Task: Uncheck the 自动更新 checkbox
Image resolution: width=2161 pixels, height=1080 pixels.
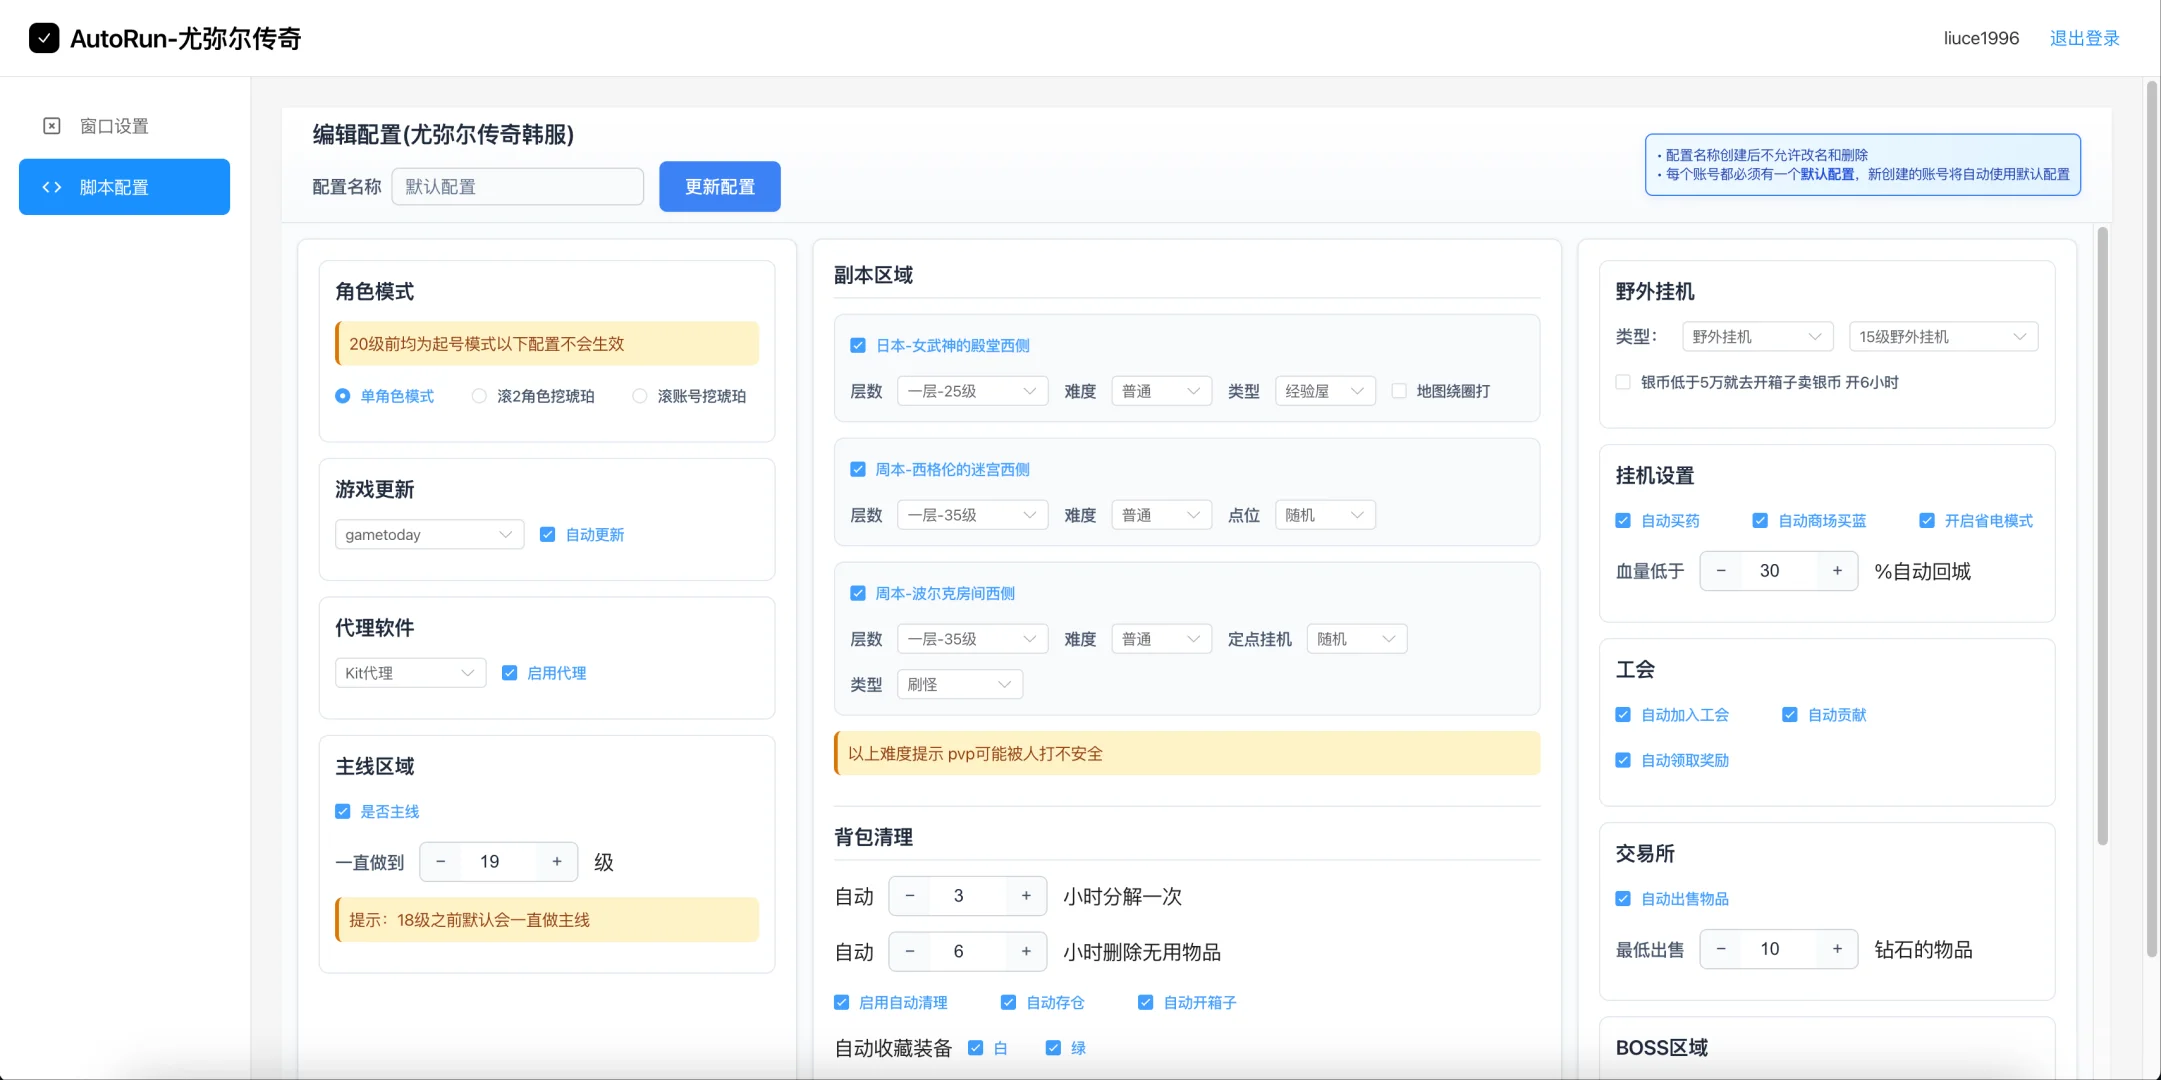Action: tap(548, 535)
